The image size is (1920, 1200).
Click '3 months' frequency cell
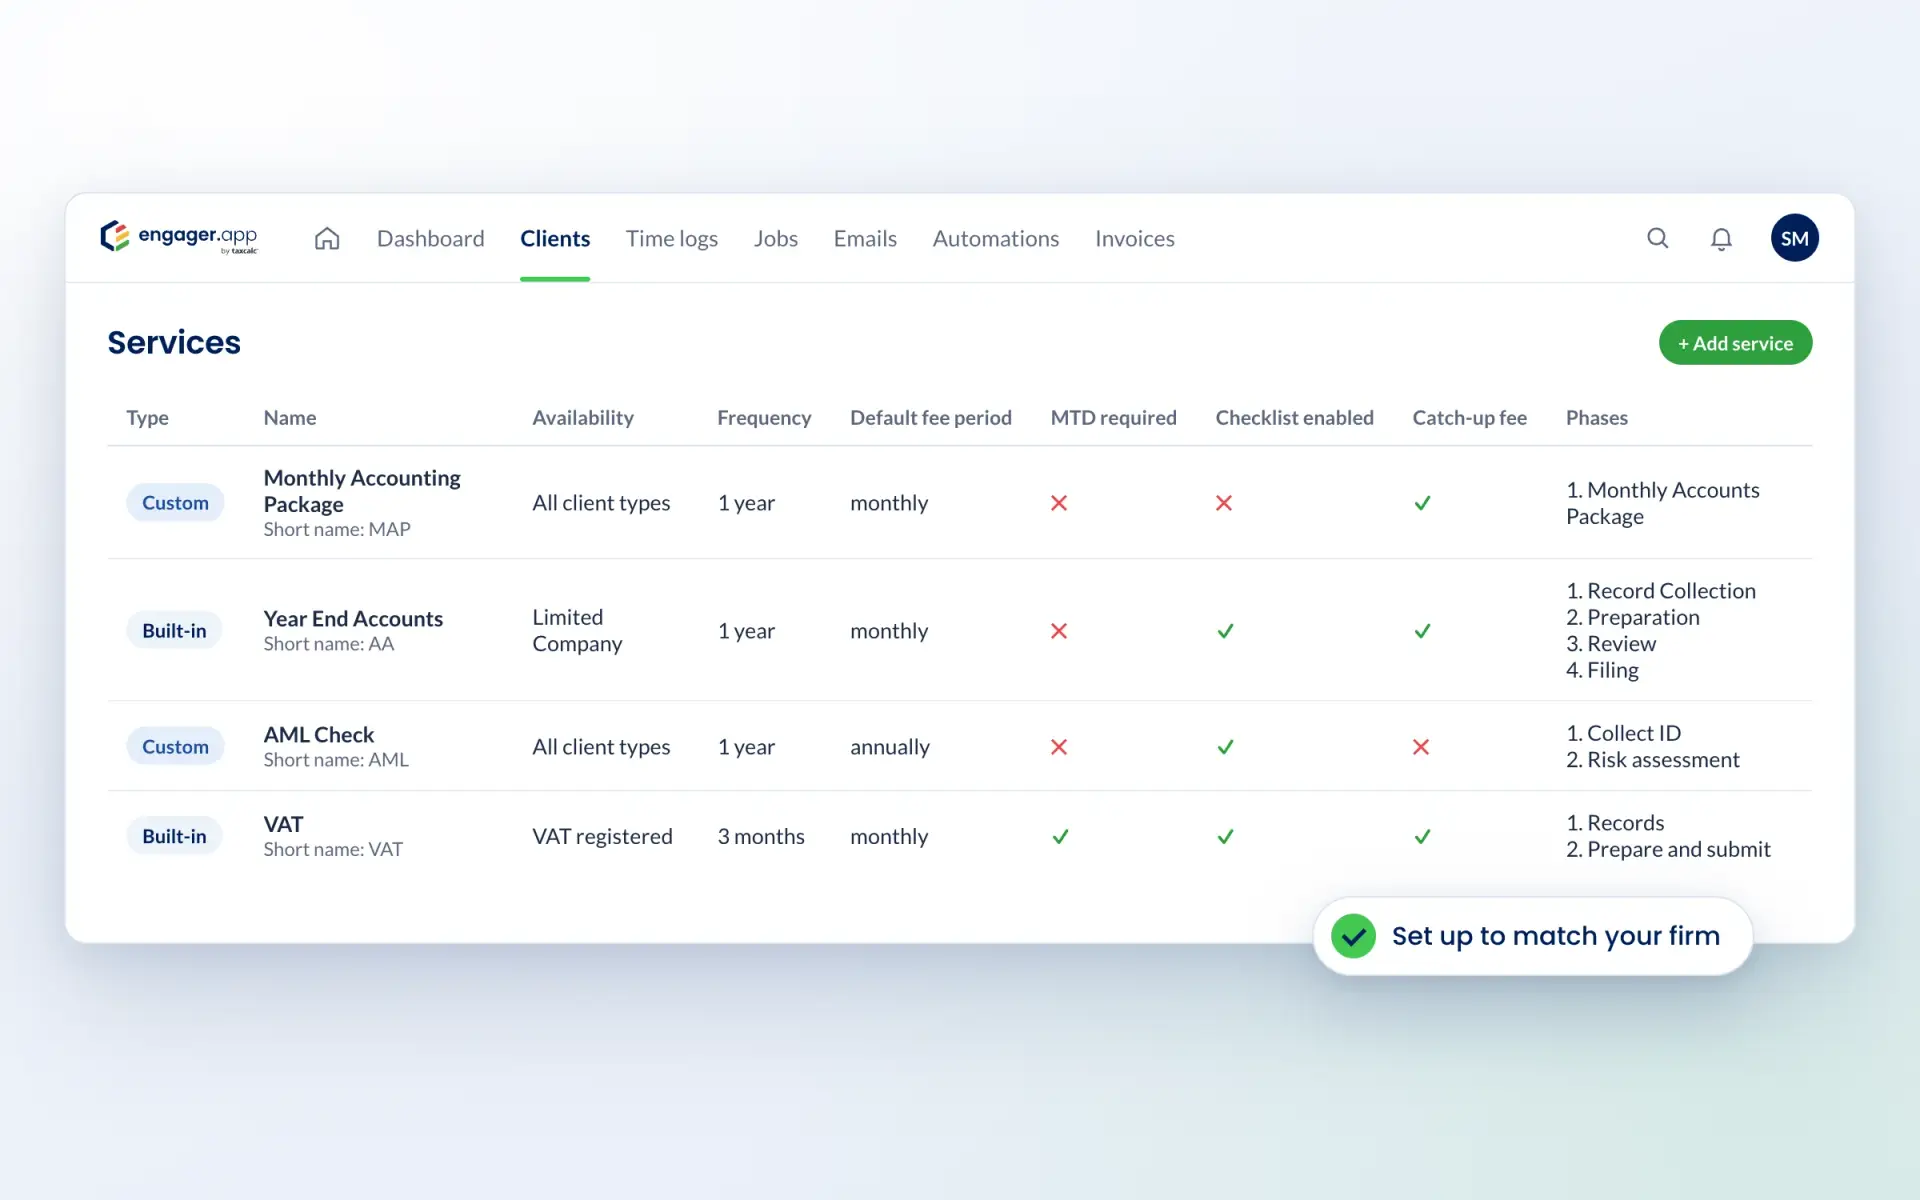pos(761,836)
